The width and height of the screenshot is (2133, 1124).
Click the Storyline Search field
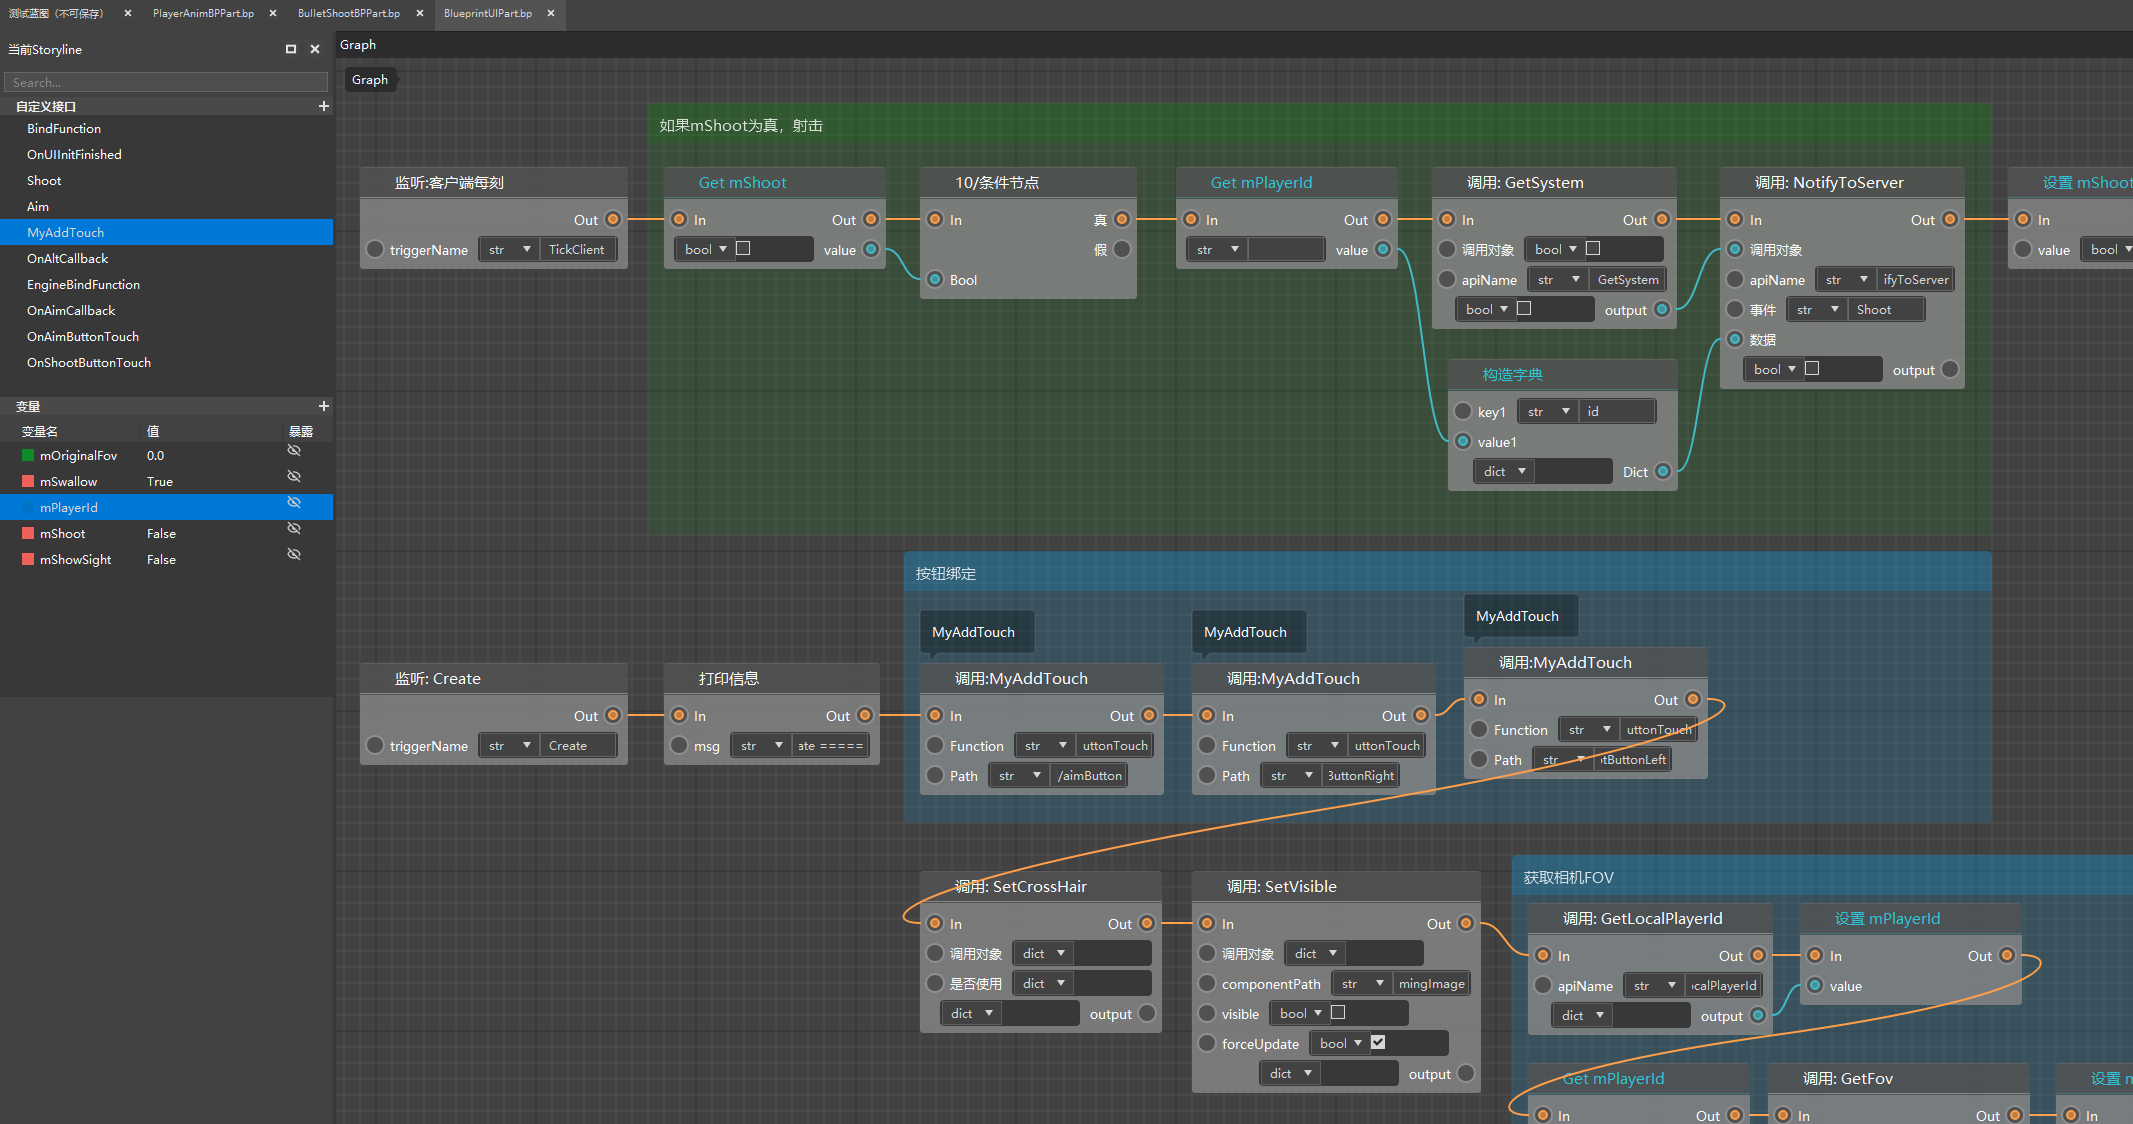click(166, 82)
